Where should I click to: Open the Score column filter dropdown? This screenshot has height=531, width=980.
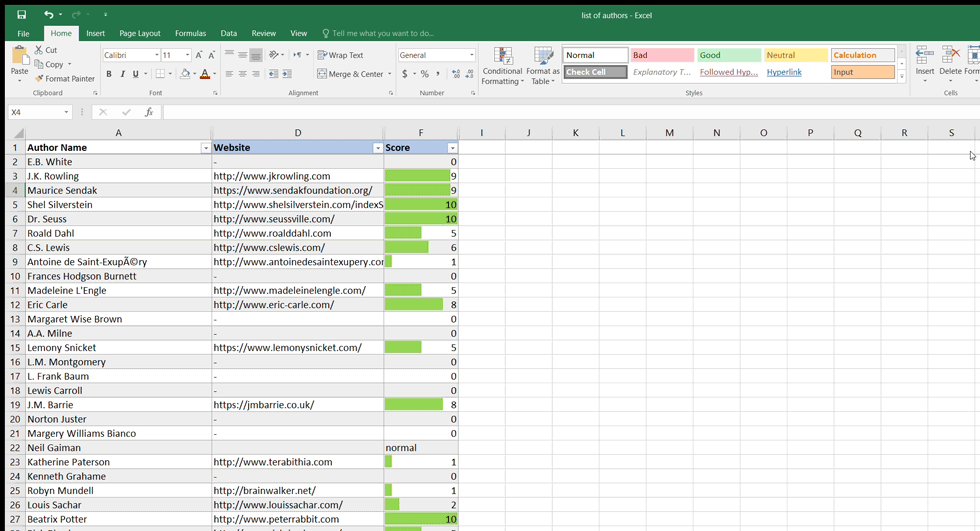click(x=452, y=148)
